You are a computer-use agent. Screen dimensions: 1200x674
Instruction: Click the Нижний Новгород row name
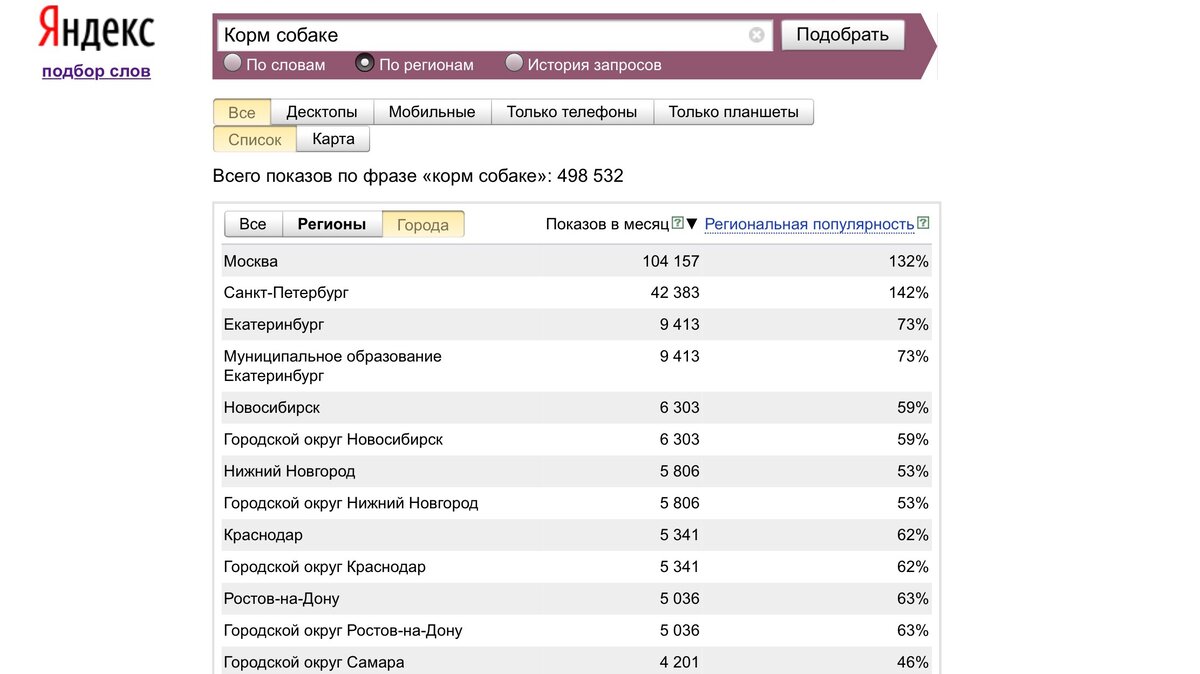[x=290, y=471]
